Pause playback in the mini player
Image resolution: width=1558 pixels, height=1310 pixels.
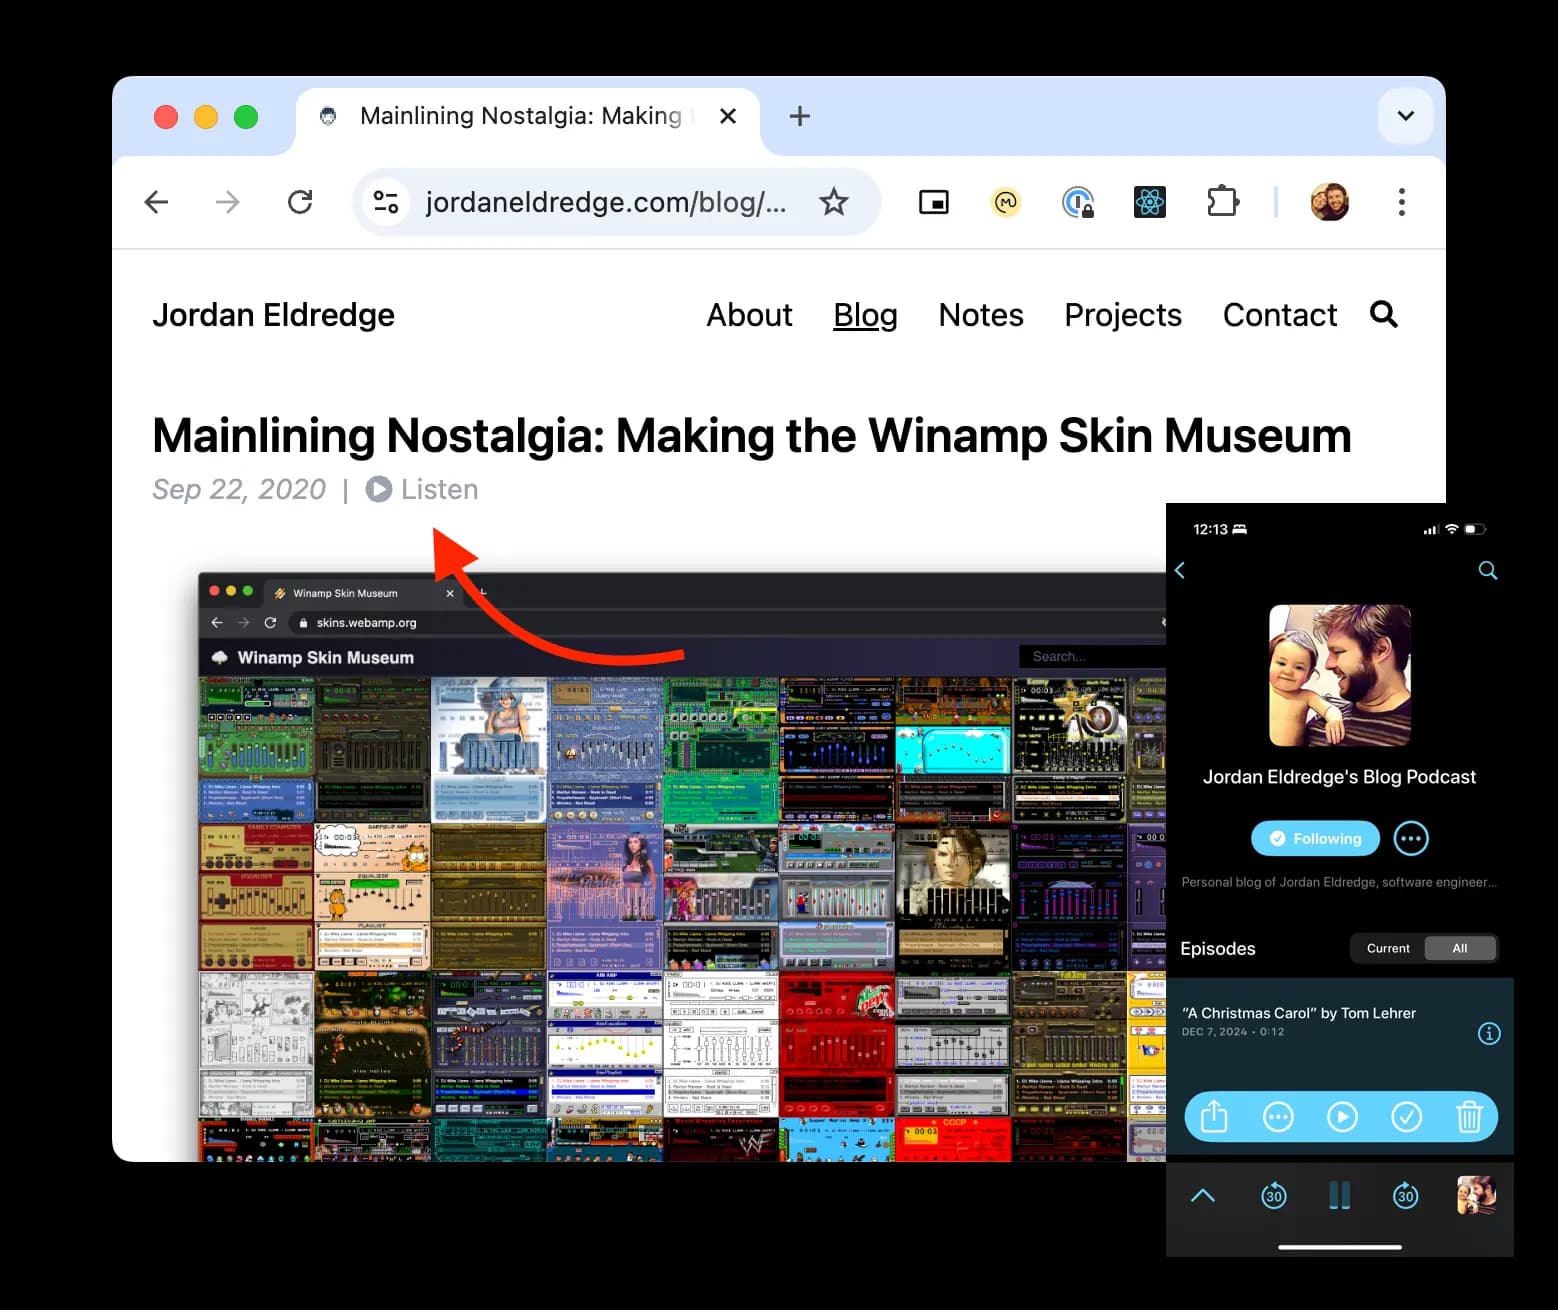coord(1339,1195)
